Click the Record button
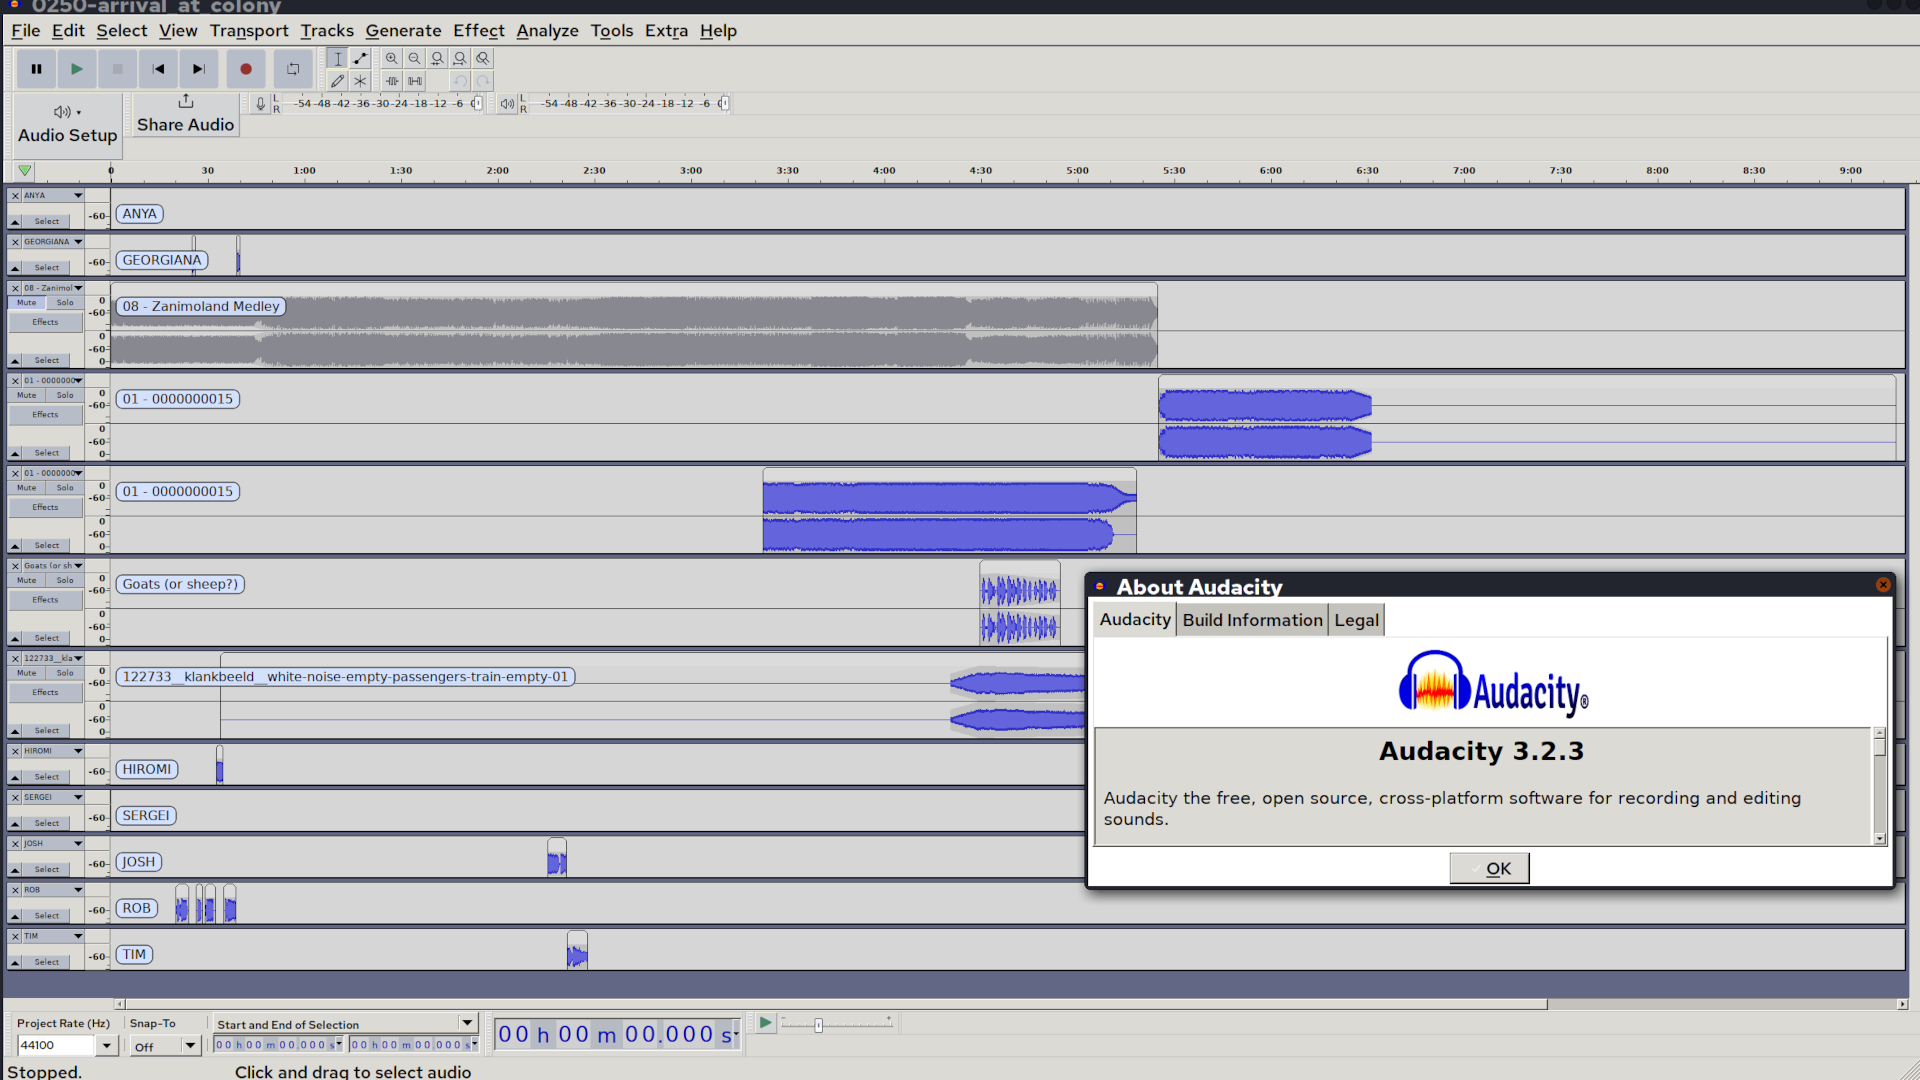 point(245,69)
